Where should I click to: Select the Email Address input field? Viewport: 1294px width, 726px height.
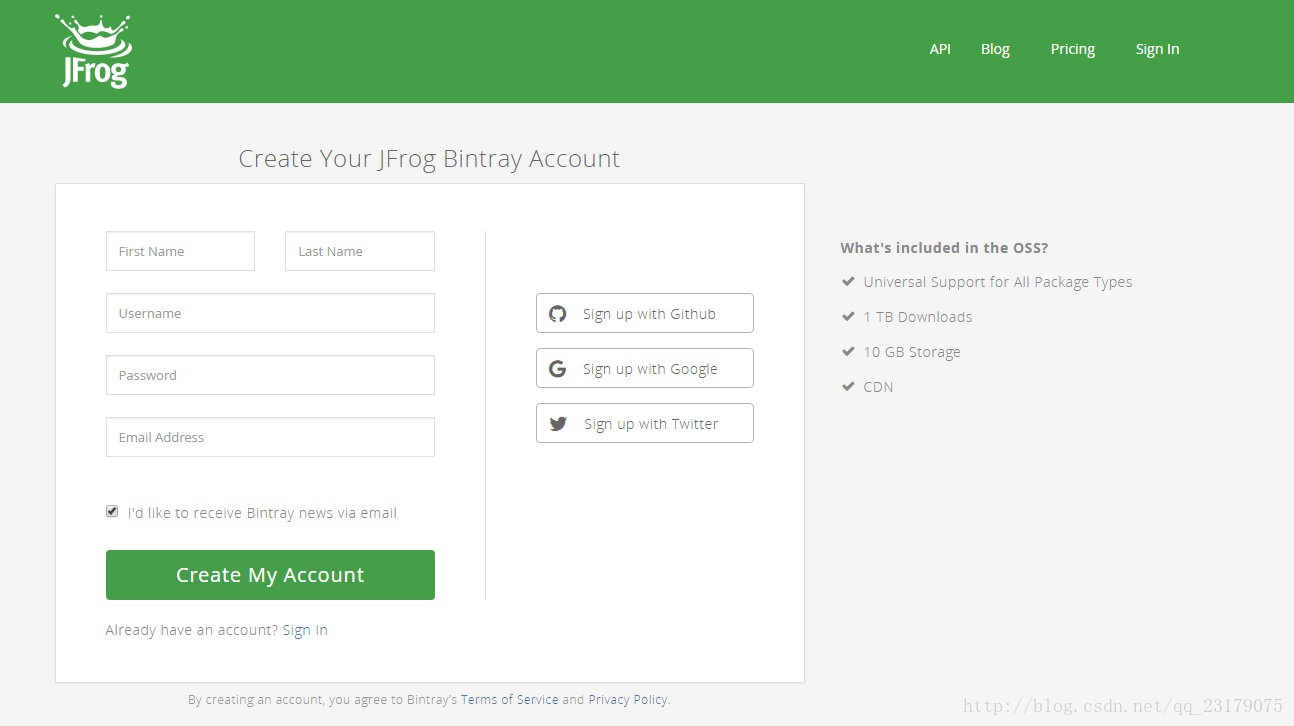pyautogui.click(x=270, y=437)
